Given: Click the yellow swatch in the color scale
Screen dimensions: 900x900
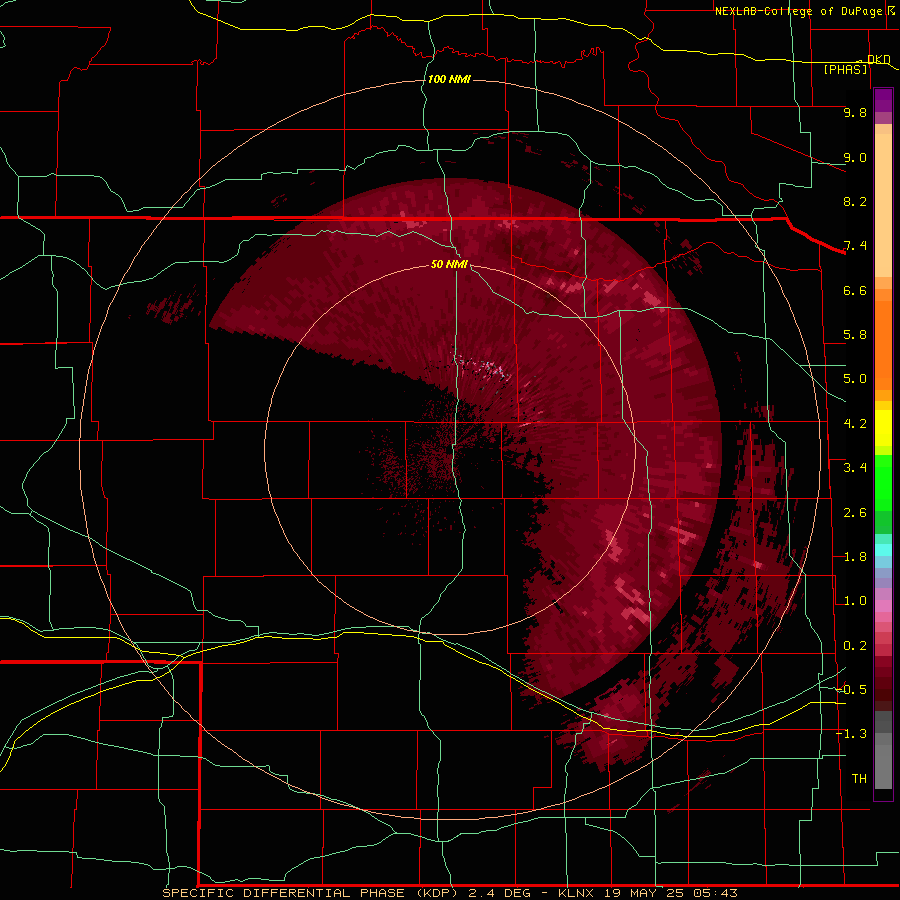Looking at the screenshot, I should pos(883,428).
